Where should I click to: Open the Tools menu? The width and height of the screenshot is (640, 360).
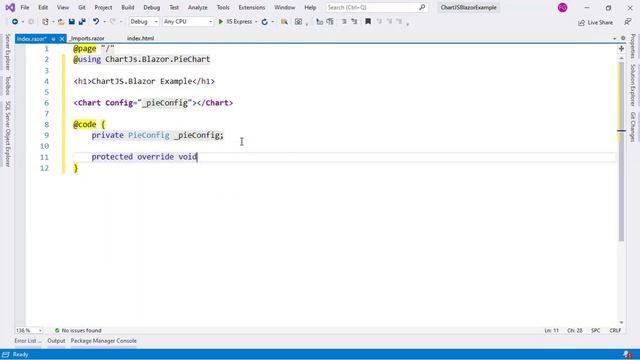tap(223, 7)
